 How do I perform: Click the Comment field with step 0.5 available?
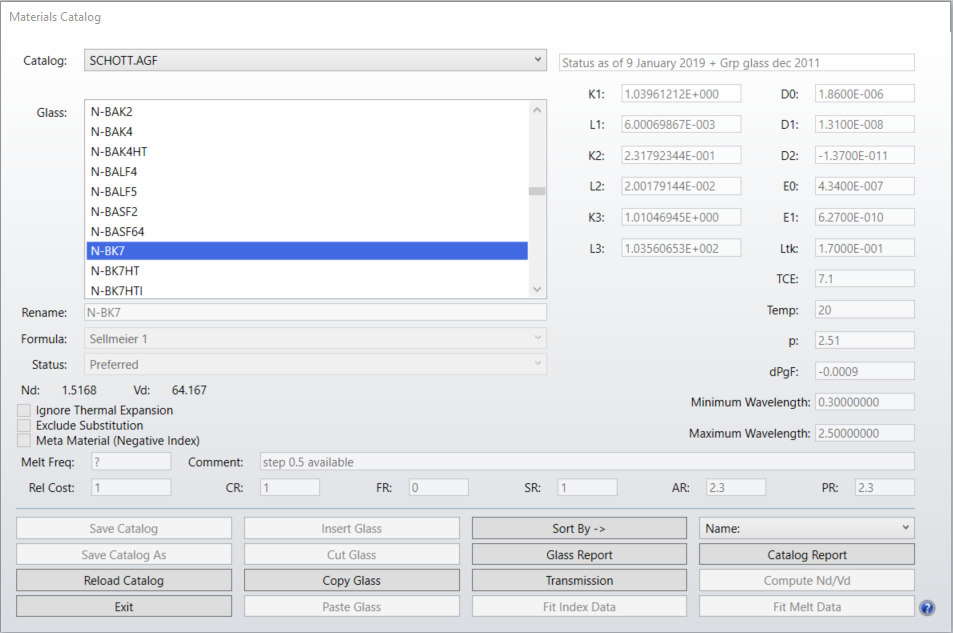point(587,462)
